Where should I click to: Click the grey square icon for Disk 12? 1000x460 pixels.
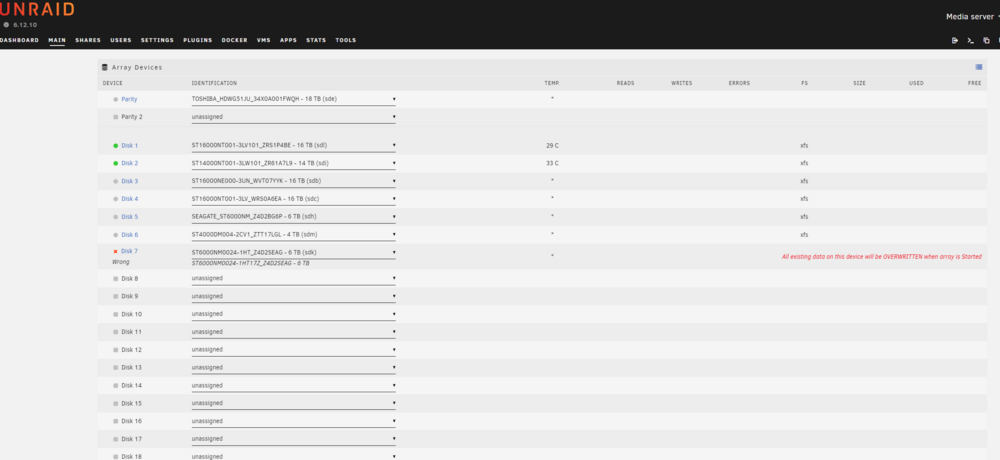(115, 350)
